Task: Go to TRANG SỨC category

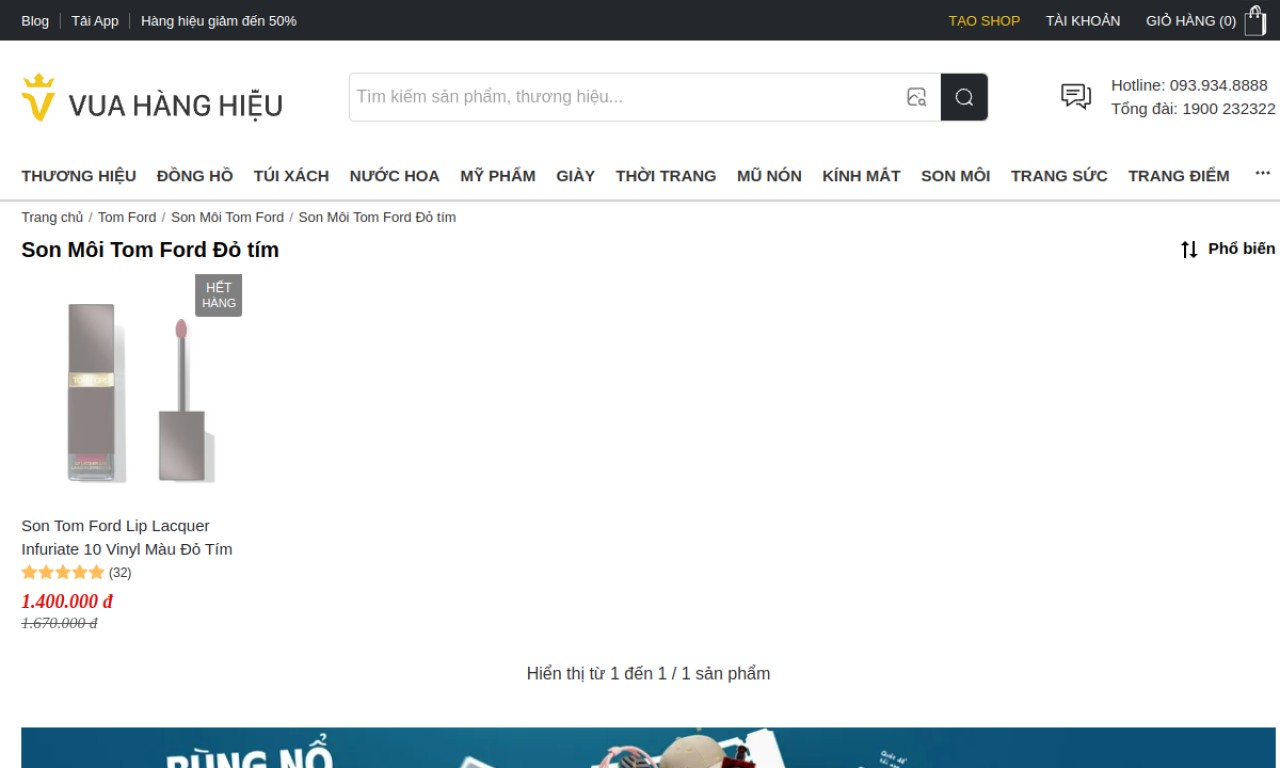Action: pos(1059,176)
